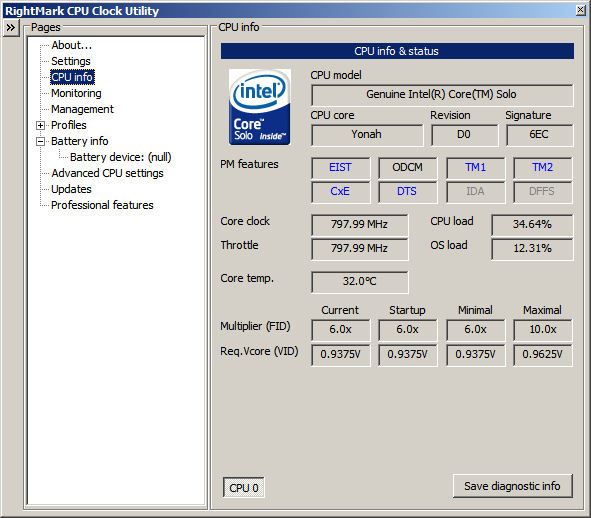
Task: Click the CPU info & status header bar
Action: 397,51
